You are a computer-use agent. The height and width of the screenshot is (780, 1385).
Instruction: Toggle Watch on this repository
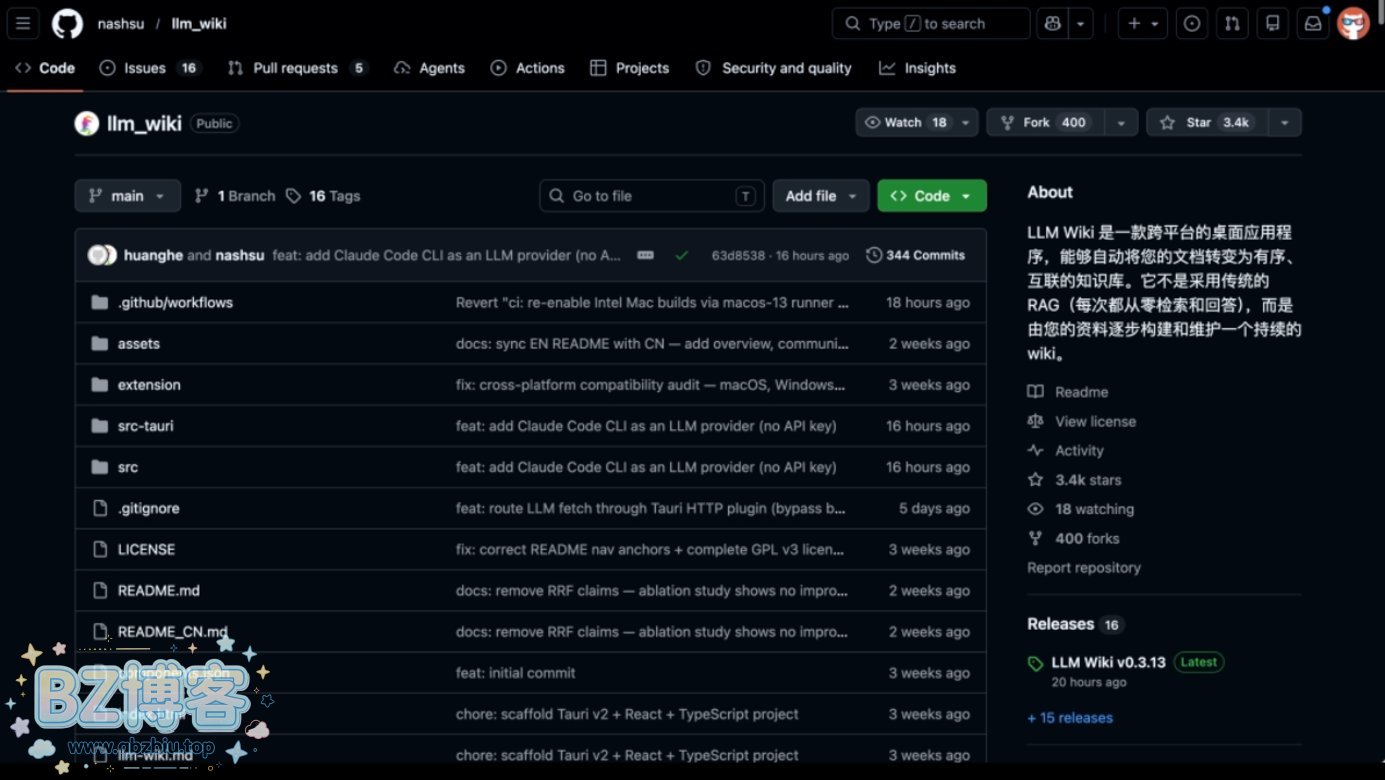[905, 122]
